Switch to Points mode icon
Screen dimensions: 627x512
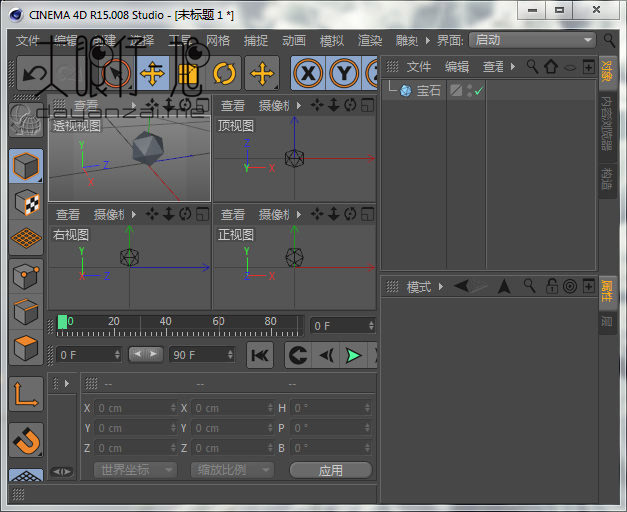point(26,276)
